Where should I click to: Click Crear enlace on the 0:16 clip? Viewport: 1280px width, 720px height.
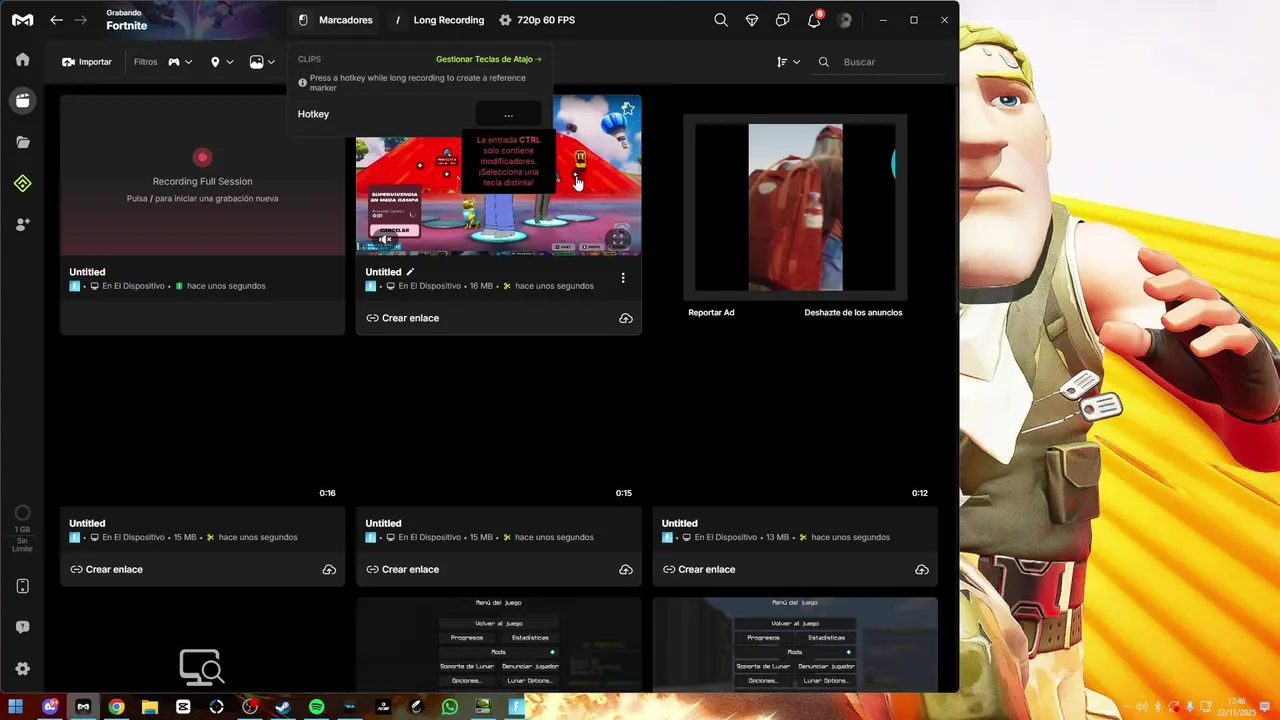point(107,570)
